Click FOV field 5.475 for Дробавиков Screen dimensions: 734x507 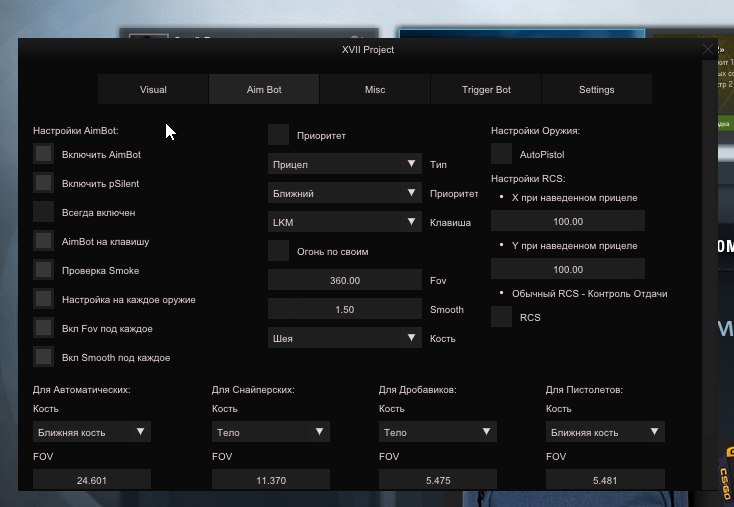pyautogui.click(x=438, y=480)
